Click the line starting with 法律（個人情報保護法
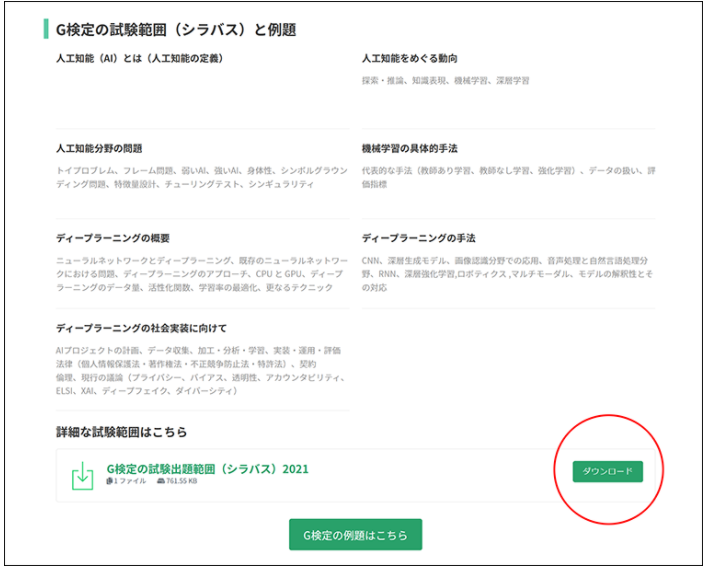 (186, 364)
